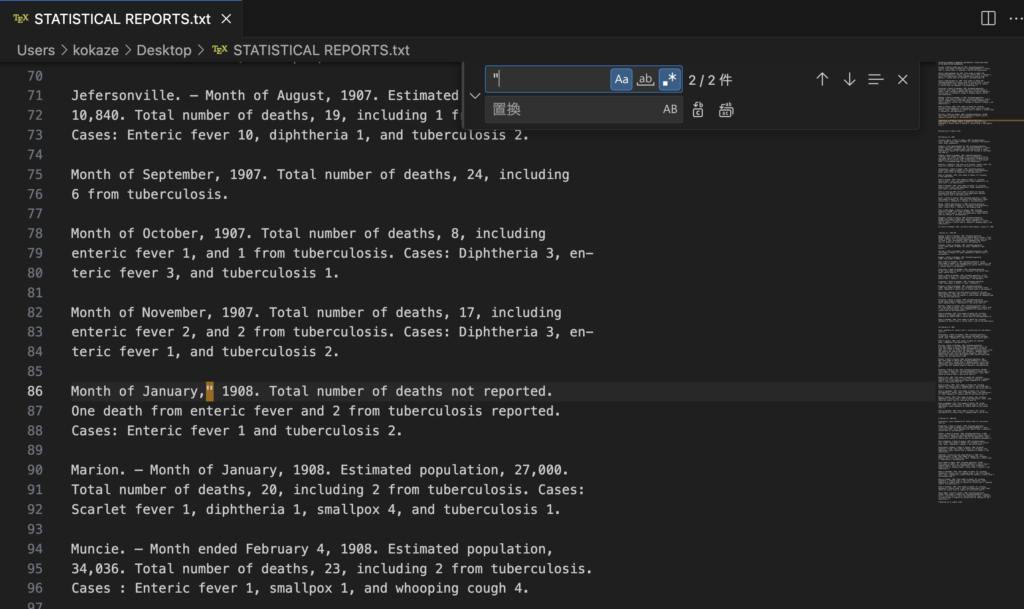Close the STATISTICAL REPORTS.txt tab
1024x609 pixels.
[226, 19]
